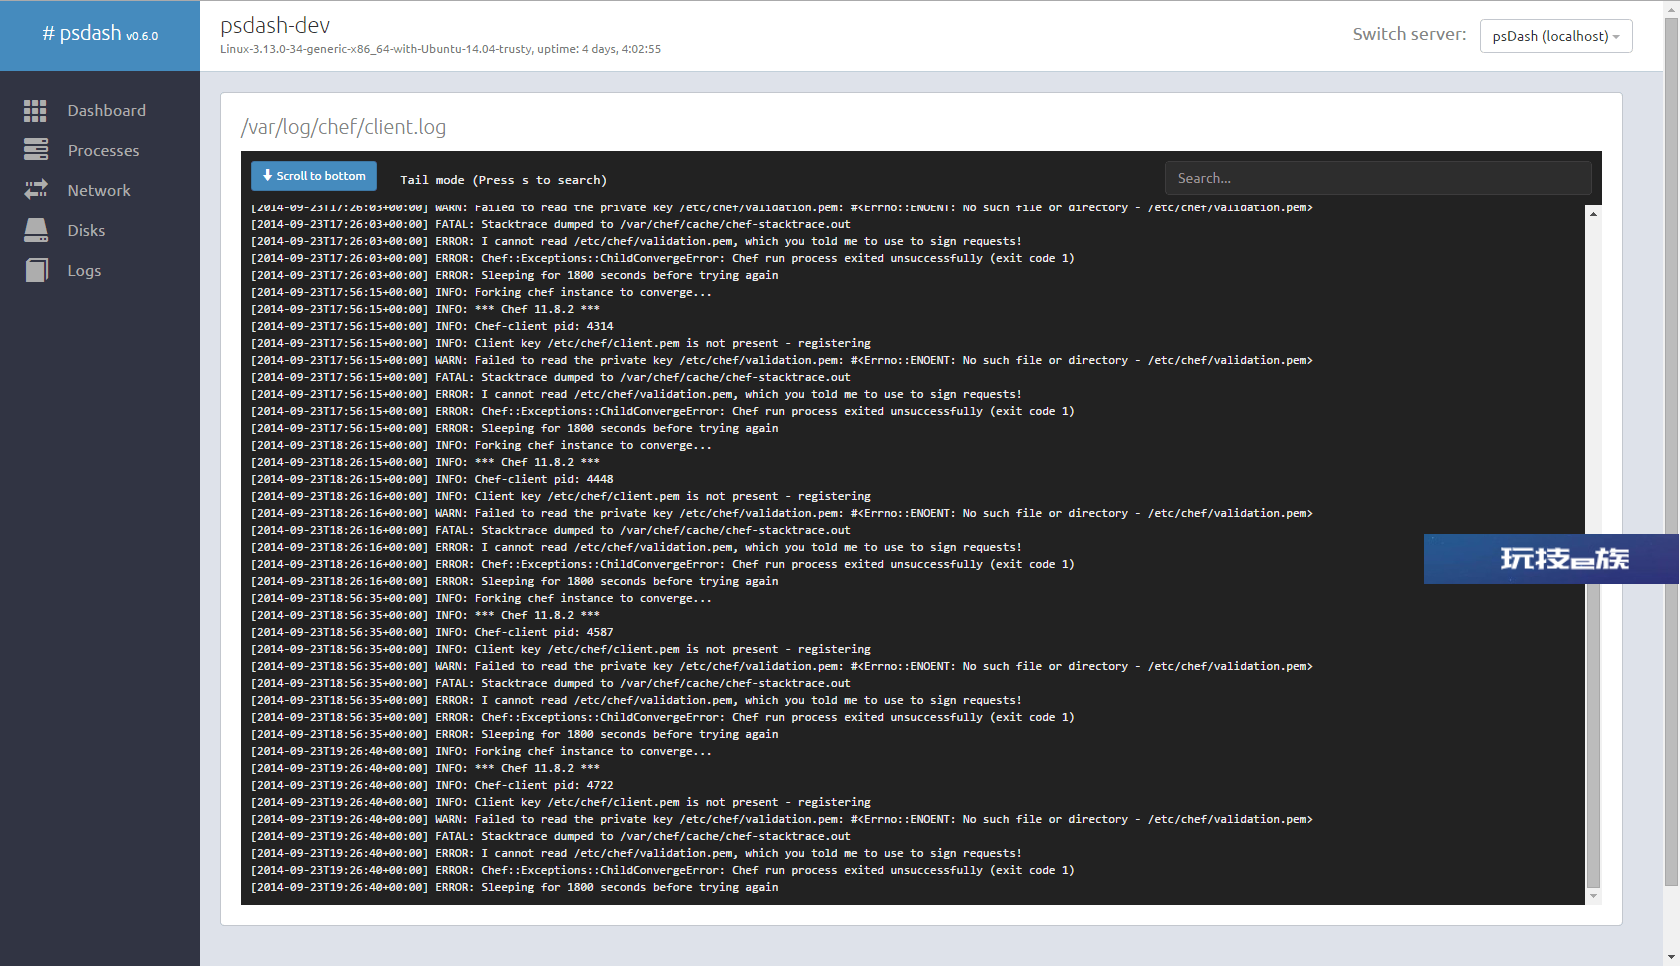Click the Scroll to bottom button
The height and width of the screenshot is (966, 1680).
[x=314, y=176]
